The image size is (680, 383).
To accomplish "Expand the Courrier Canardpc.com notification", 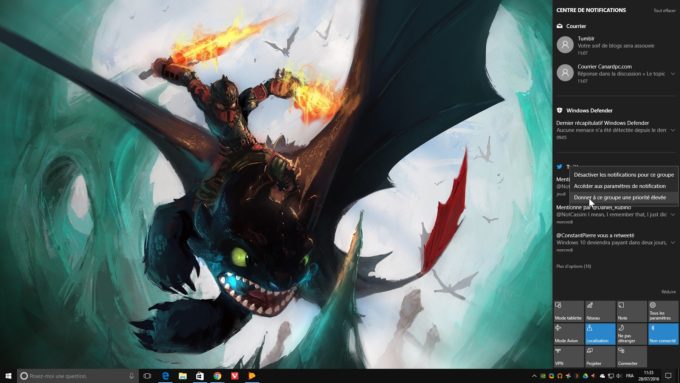I will [673, 74].
